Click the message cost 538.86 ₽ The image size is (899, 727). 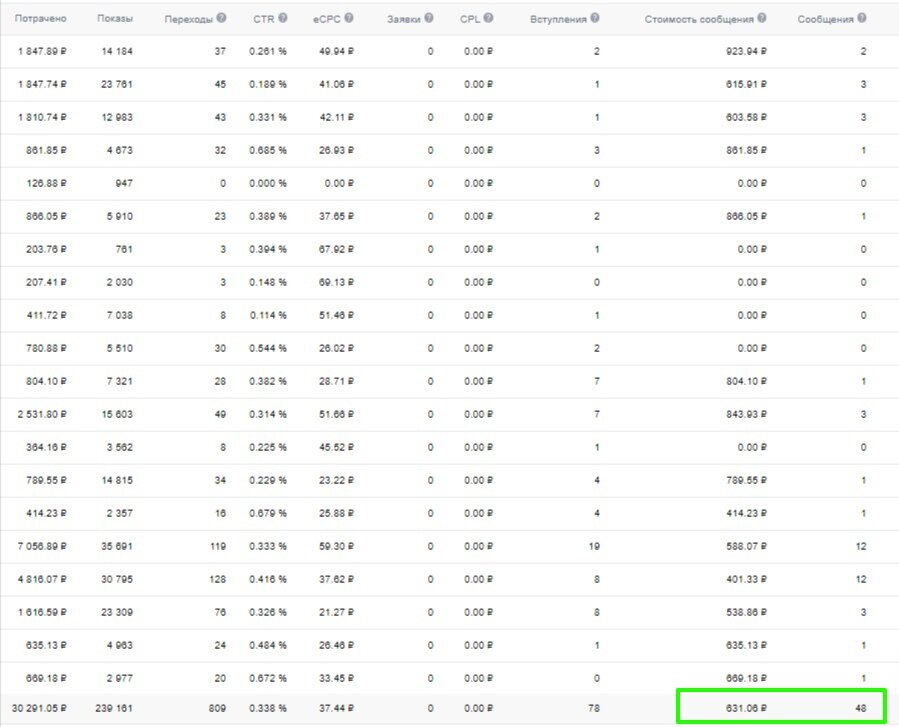pos(746,612)
